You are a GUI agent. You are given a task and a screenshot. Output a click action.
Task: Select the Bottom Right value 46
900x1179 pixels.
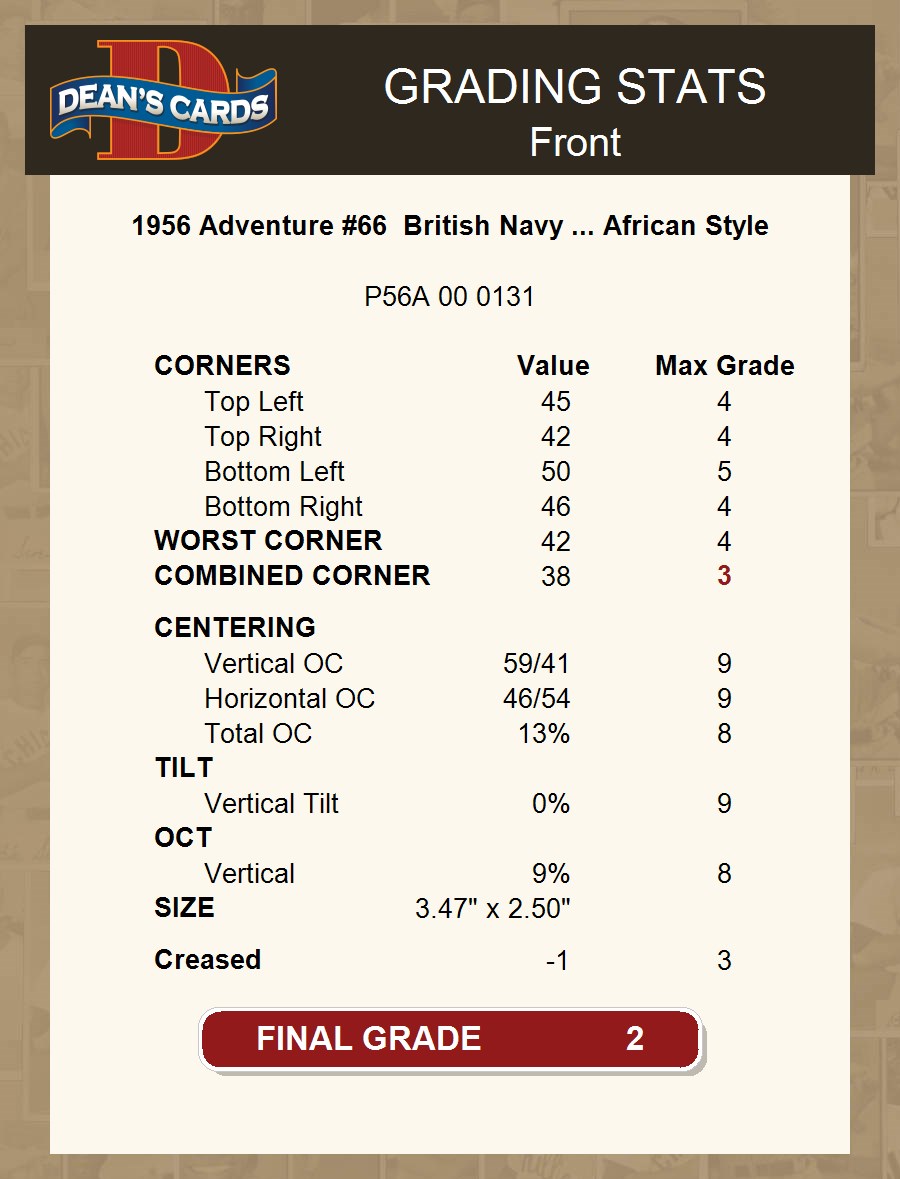(x=555, y=507)
